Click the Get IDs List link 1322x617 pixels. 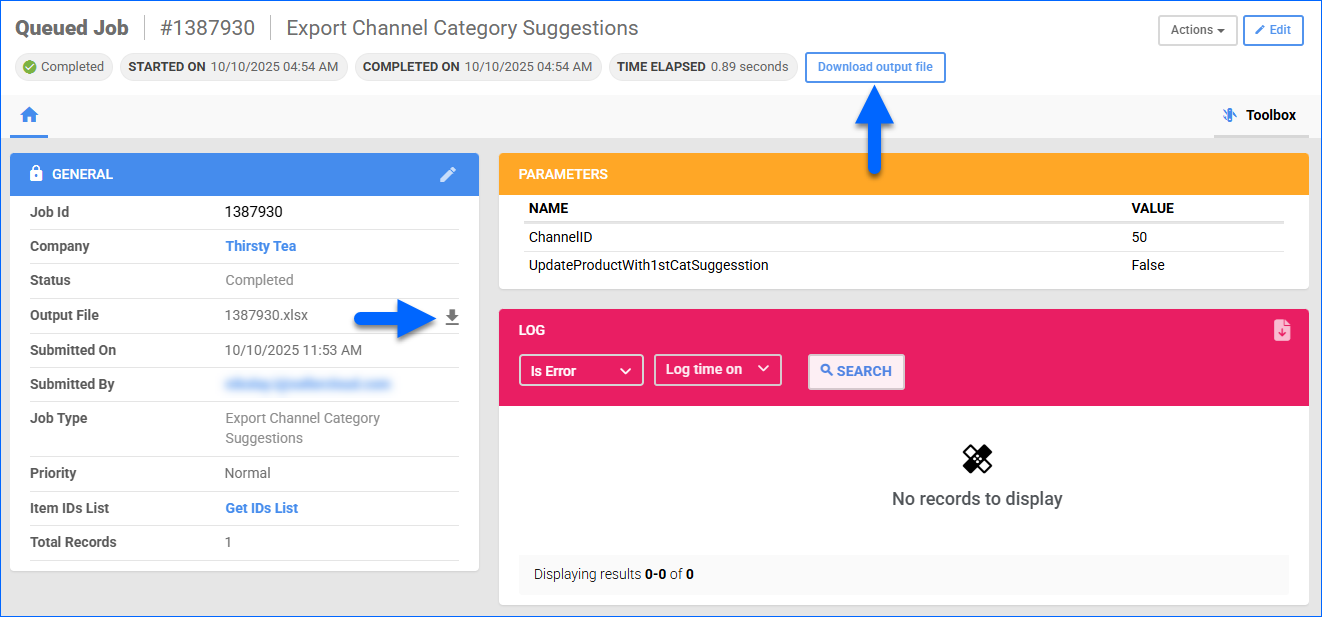point(261,508)
